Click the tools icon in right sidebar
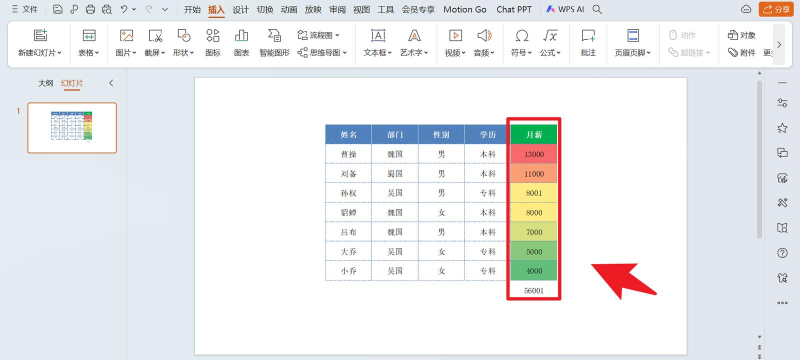Viewport: 800px width, 360px height. click(x=782, y=203)
